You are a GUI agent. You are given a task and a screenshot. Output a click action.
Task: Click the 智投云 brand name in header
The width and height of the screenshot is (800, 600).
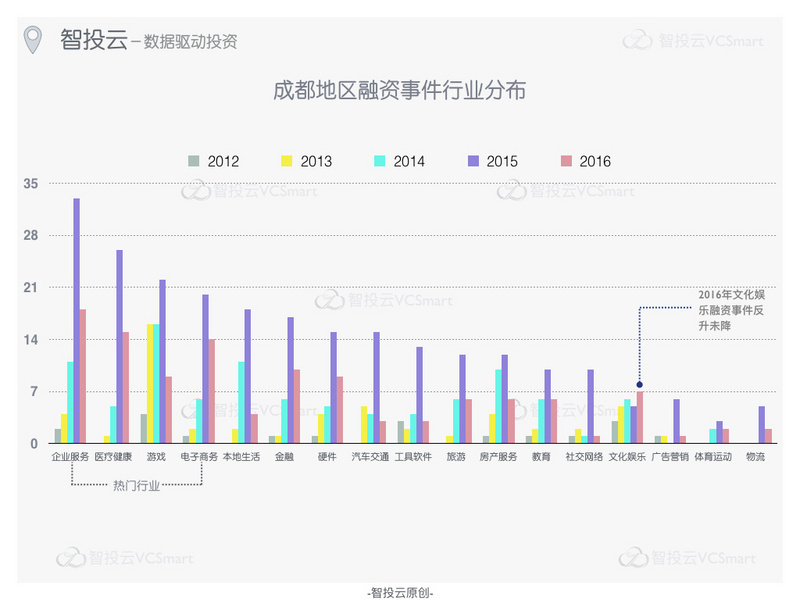pos(92,40)
